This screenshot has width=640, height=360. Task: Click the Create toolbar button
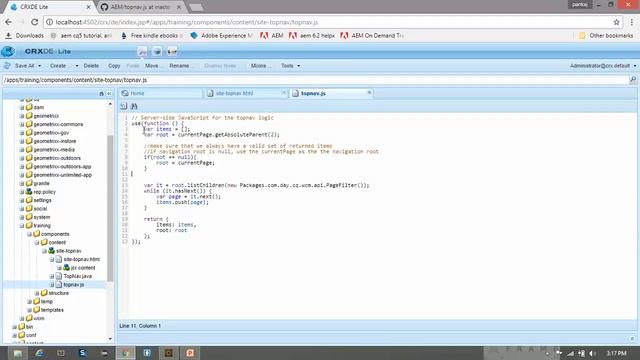(60, 65)
